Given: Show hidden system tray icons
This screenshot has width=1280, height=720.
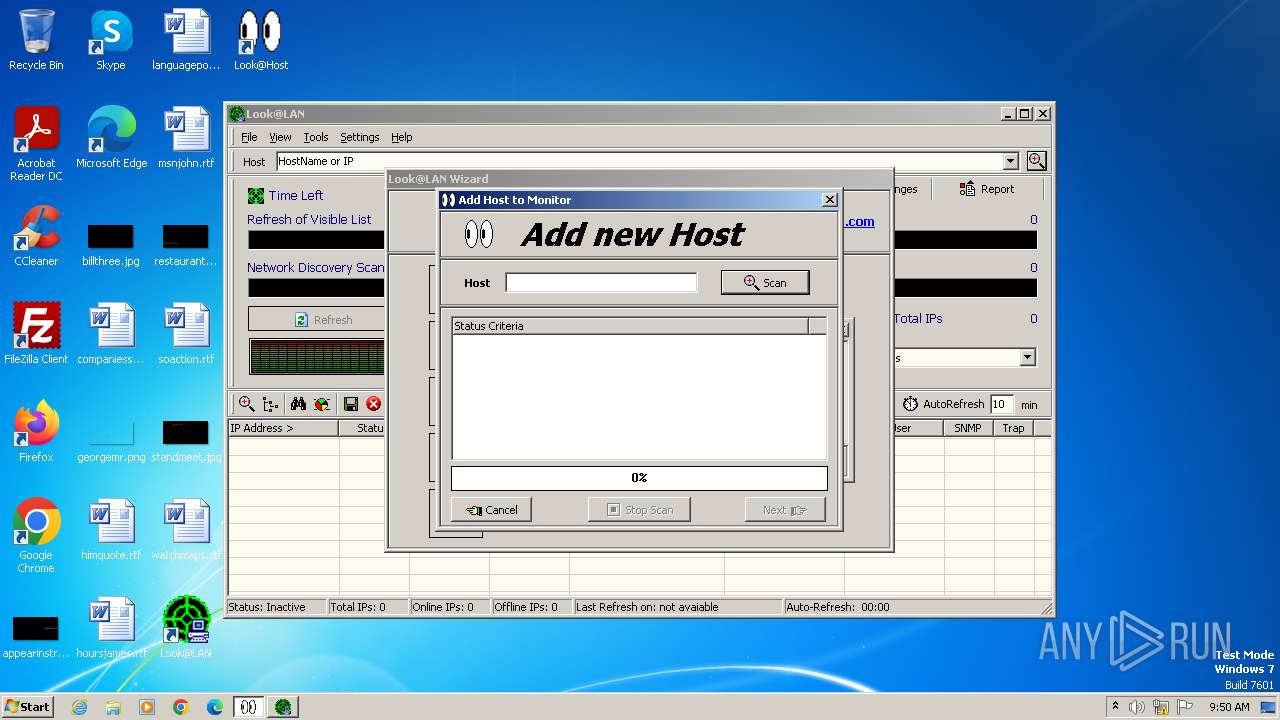Looking at the screenshot, I should (x=1115, y=707).
